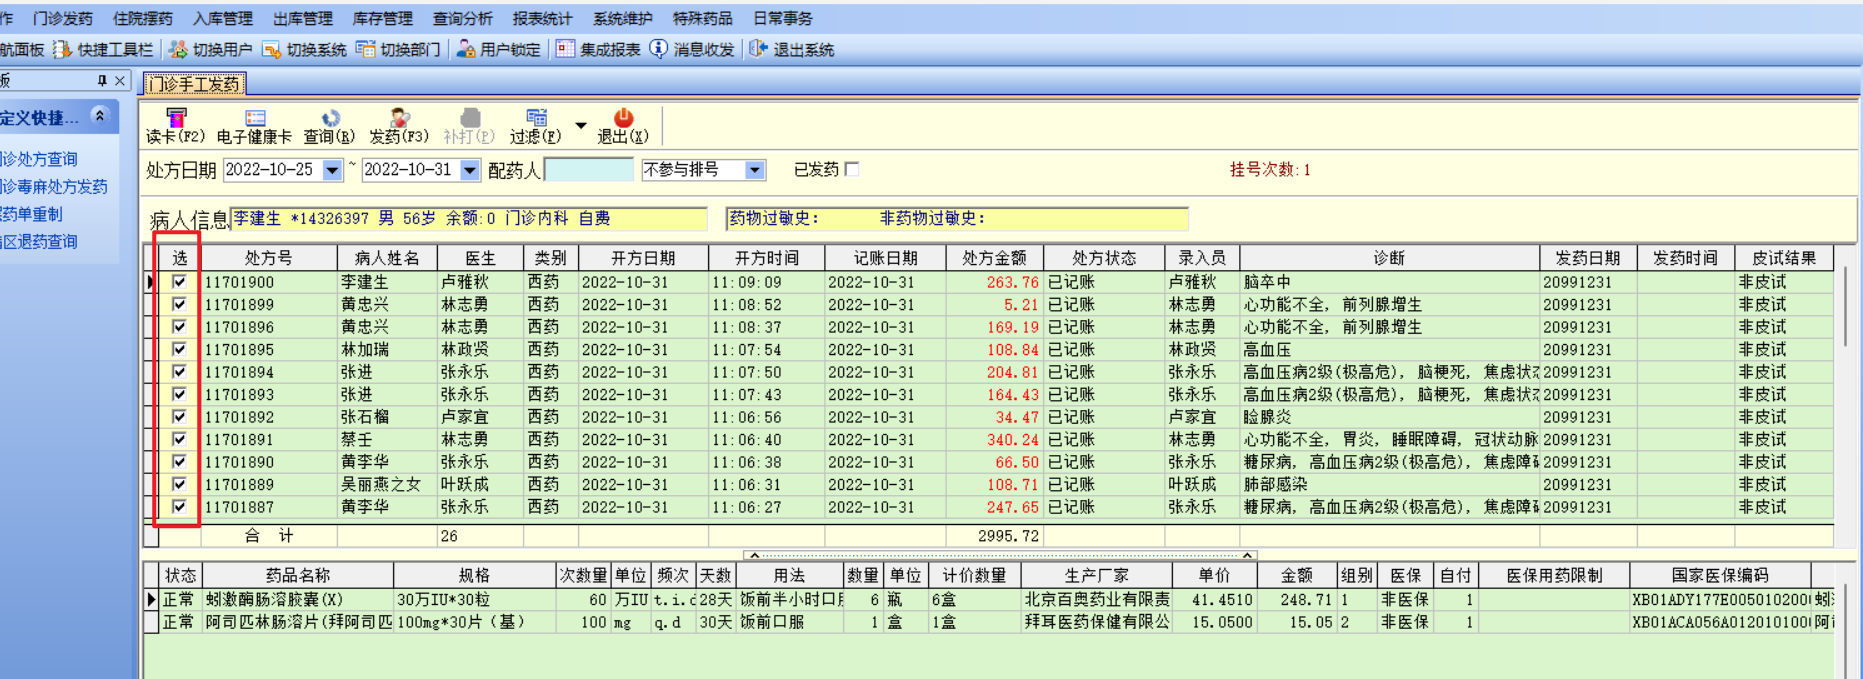Click the 脑卒中 diagnosis cell

point(1389,282)
